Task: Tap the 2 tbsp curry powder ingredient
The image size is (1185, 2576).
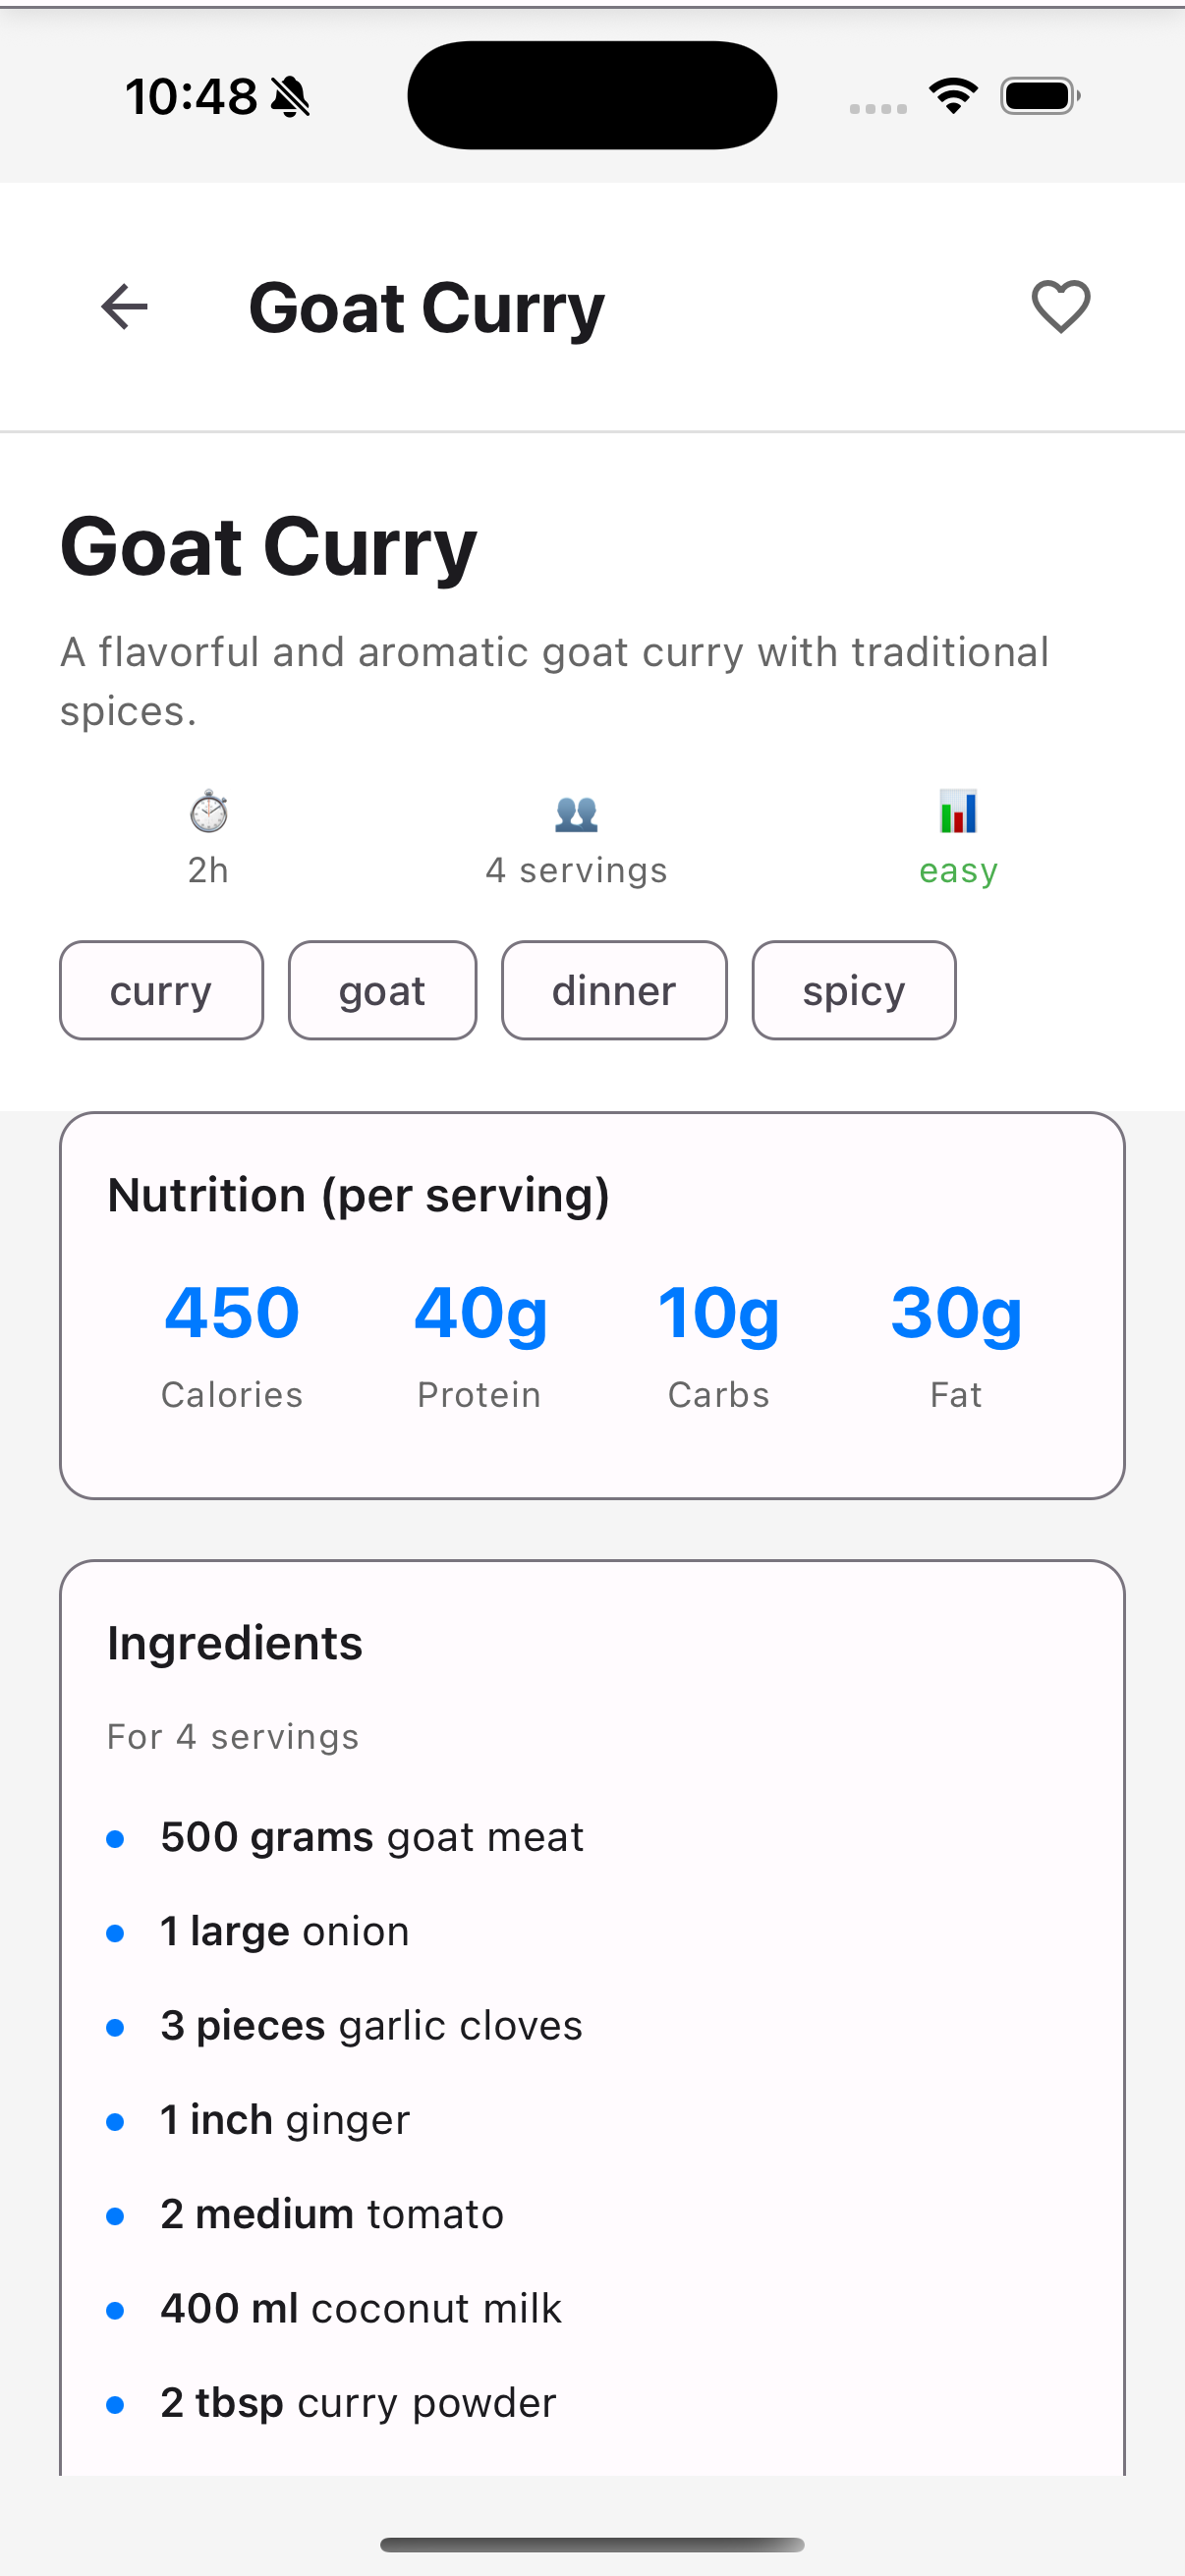Action: (x=358, y=2402)
